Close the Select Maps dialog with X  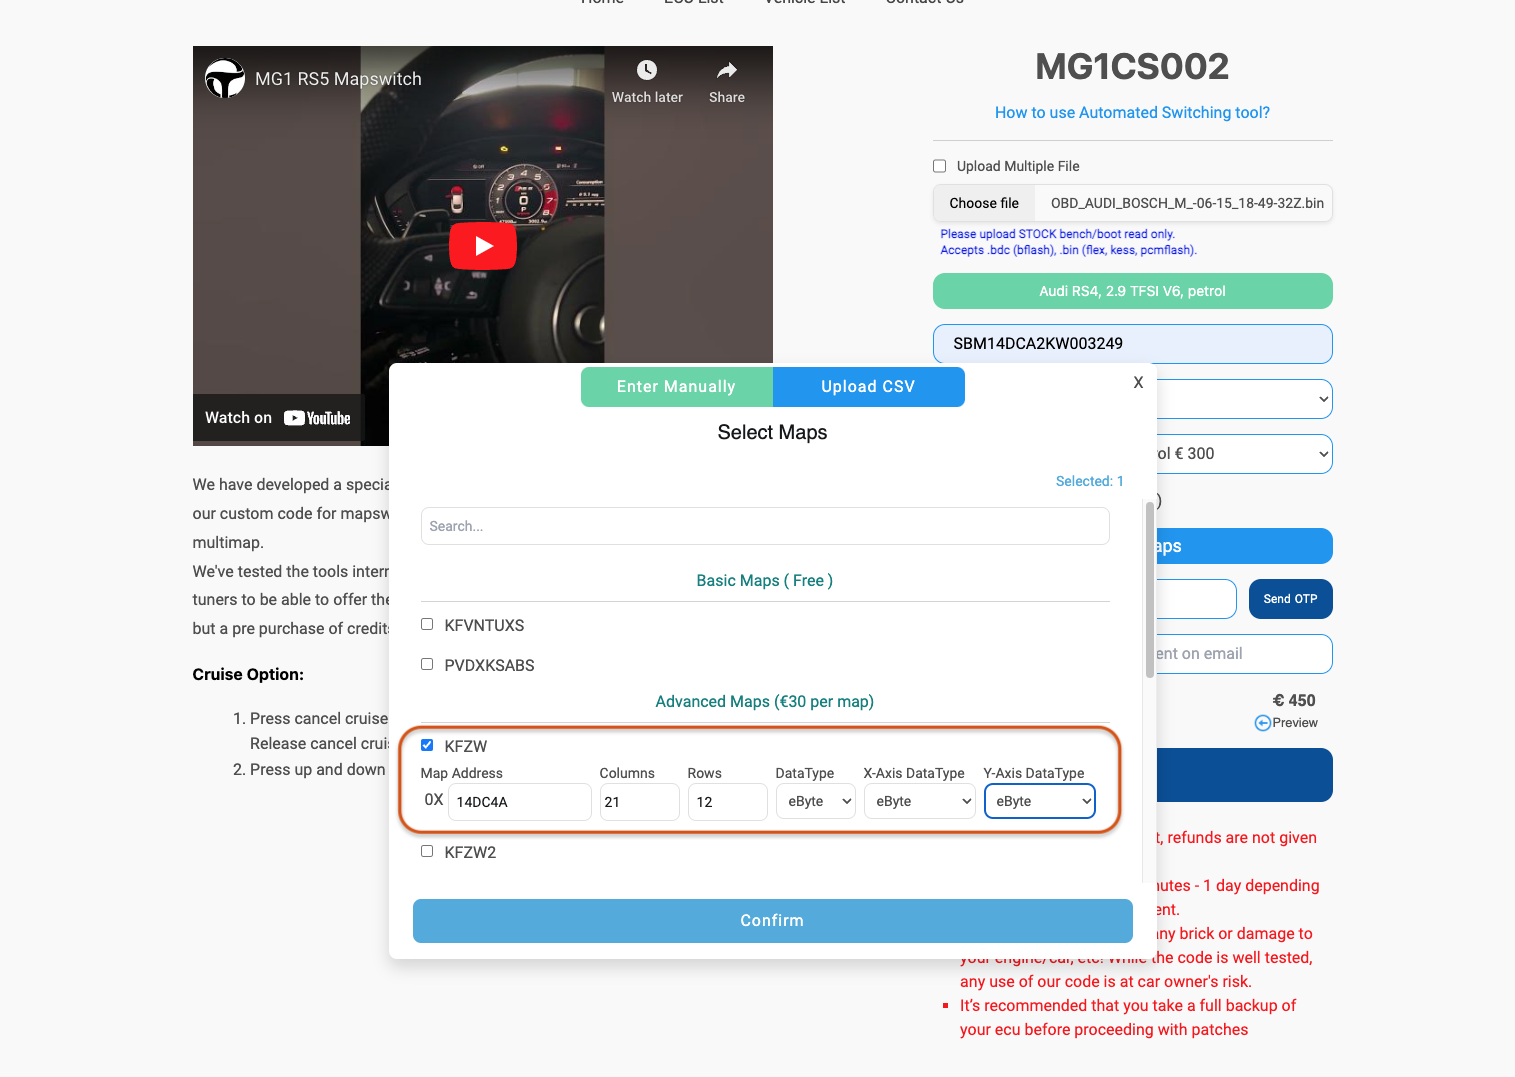click(1138, 382)
